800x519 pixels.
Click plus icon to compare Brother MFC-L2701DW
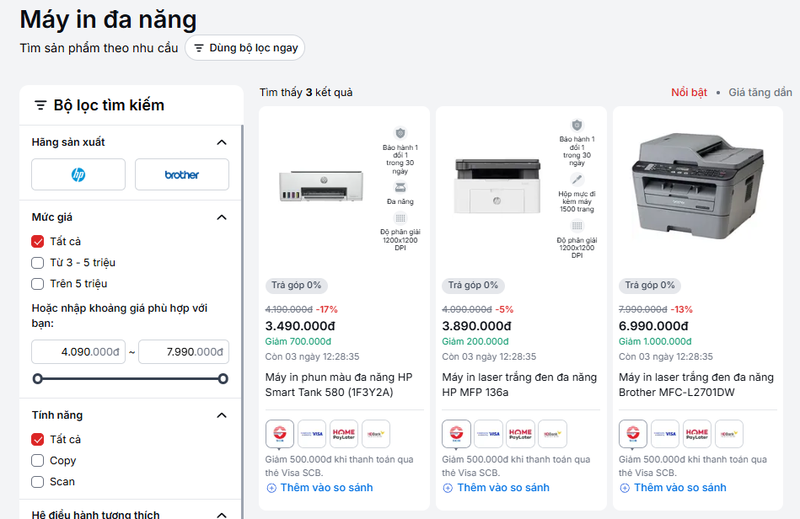tap(625, 488)
